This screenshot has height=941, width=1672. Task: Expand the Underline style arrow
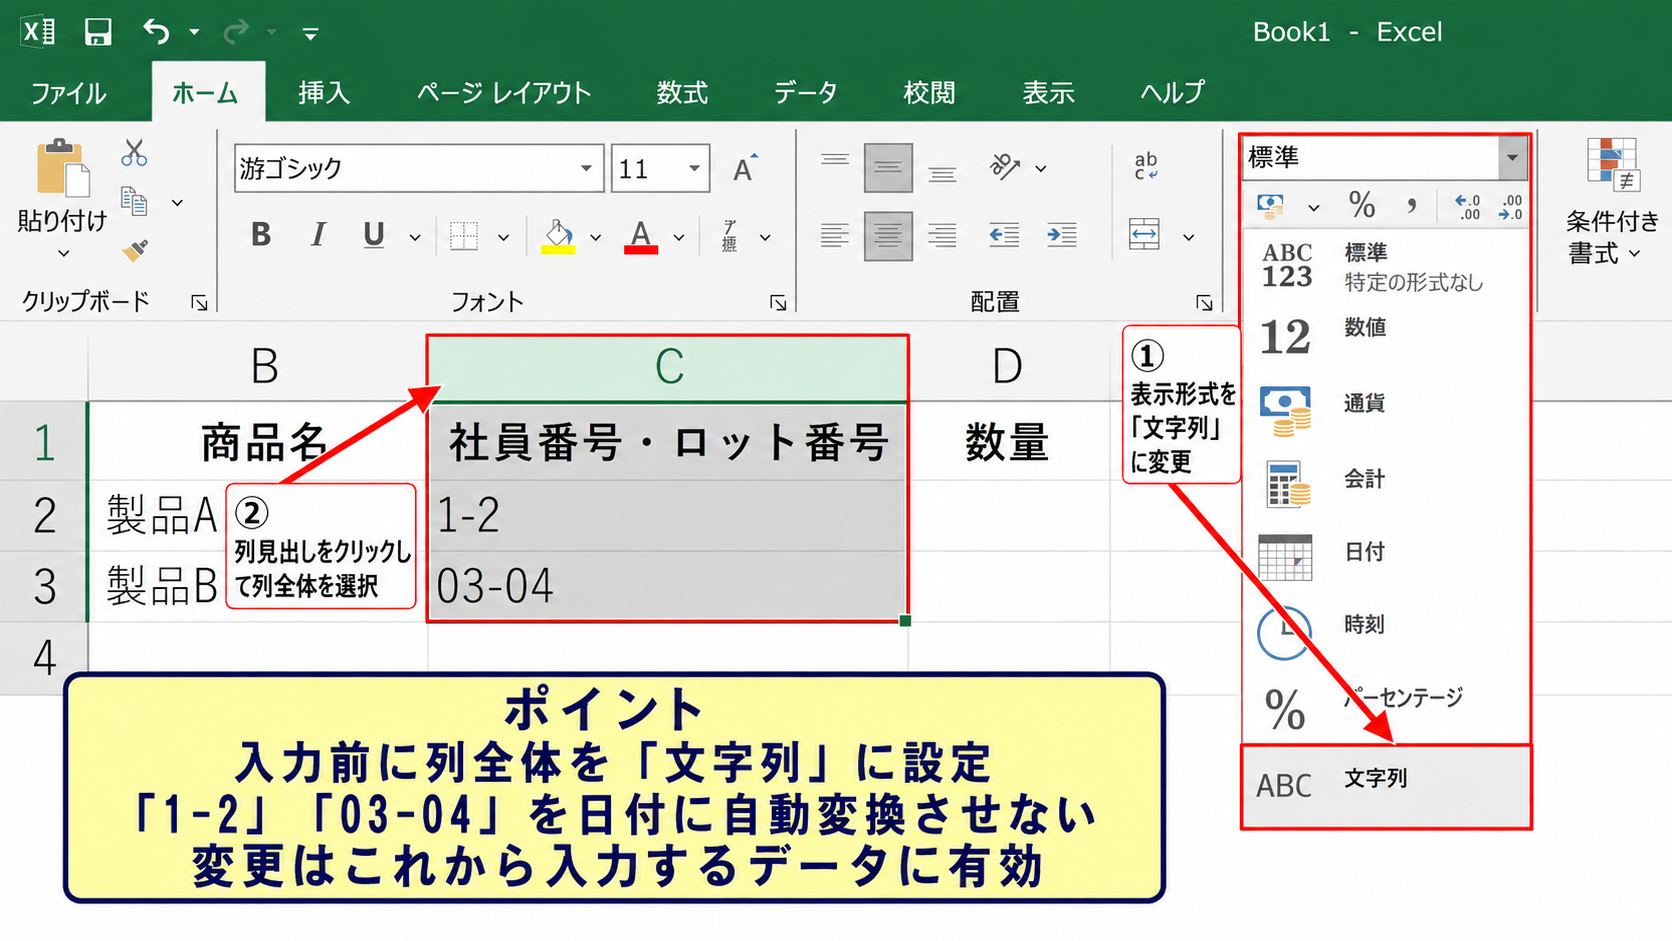(x=414, y=238)
